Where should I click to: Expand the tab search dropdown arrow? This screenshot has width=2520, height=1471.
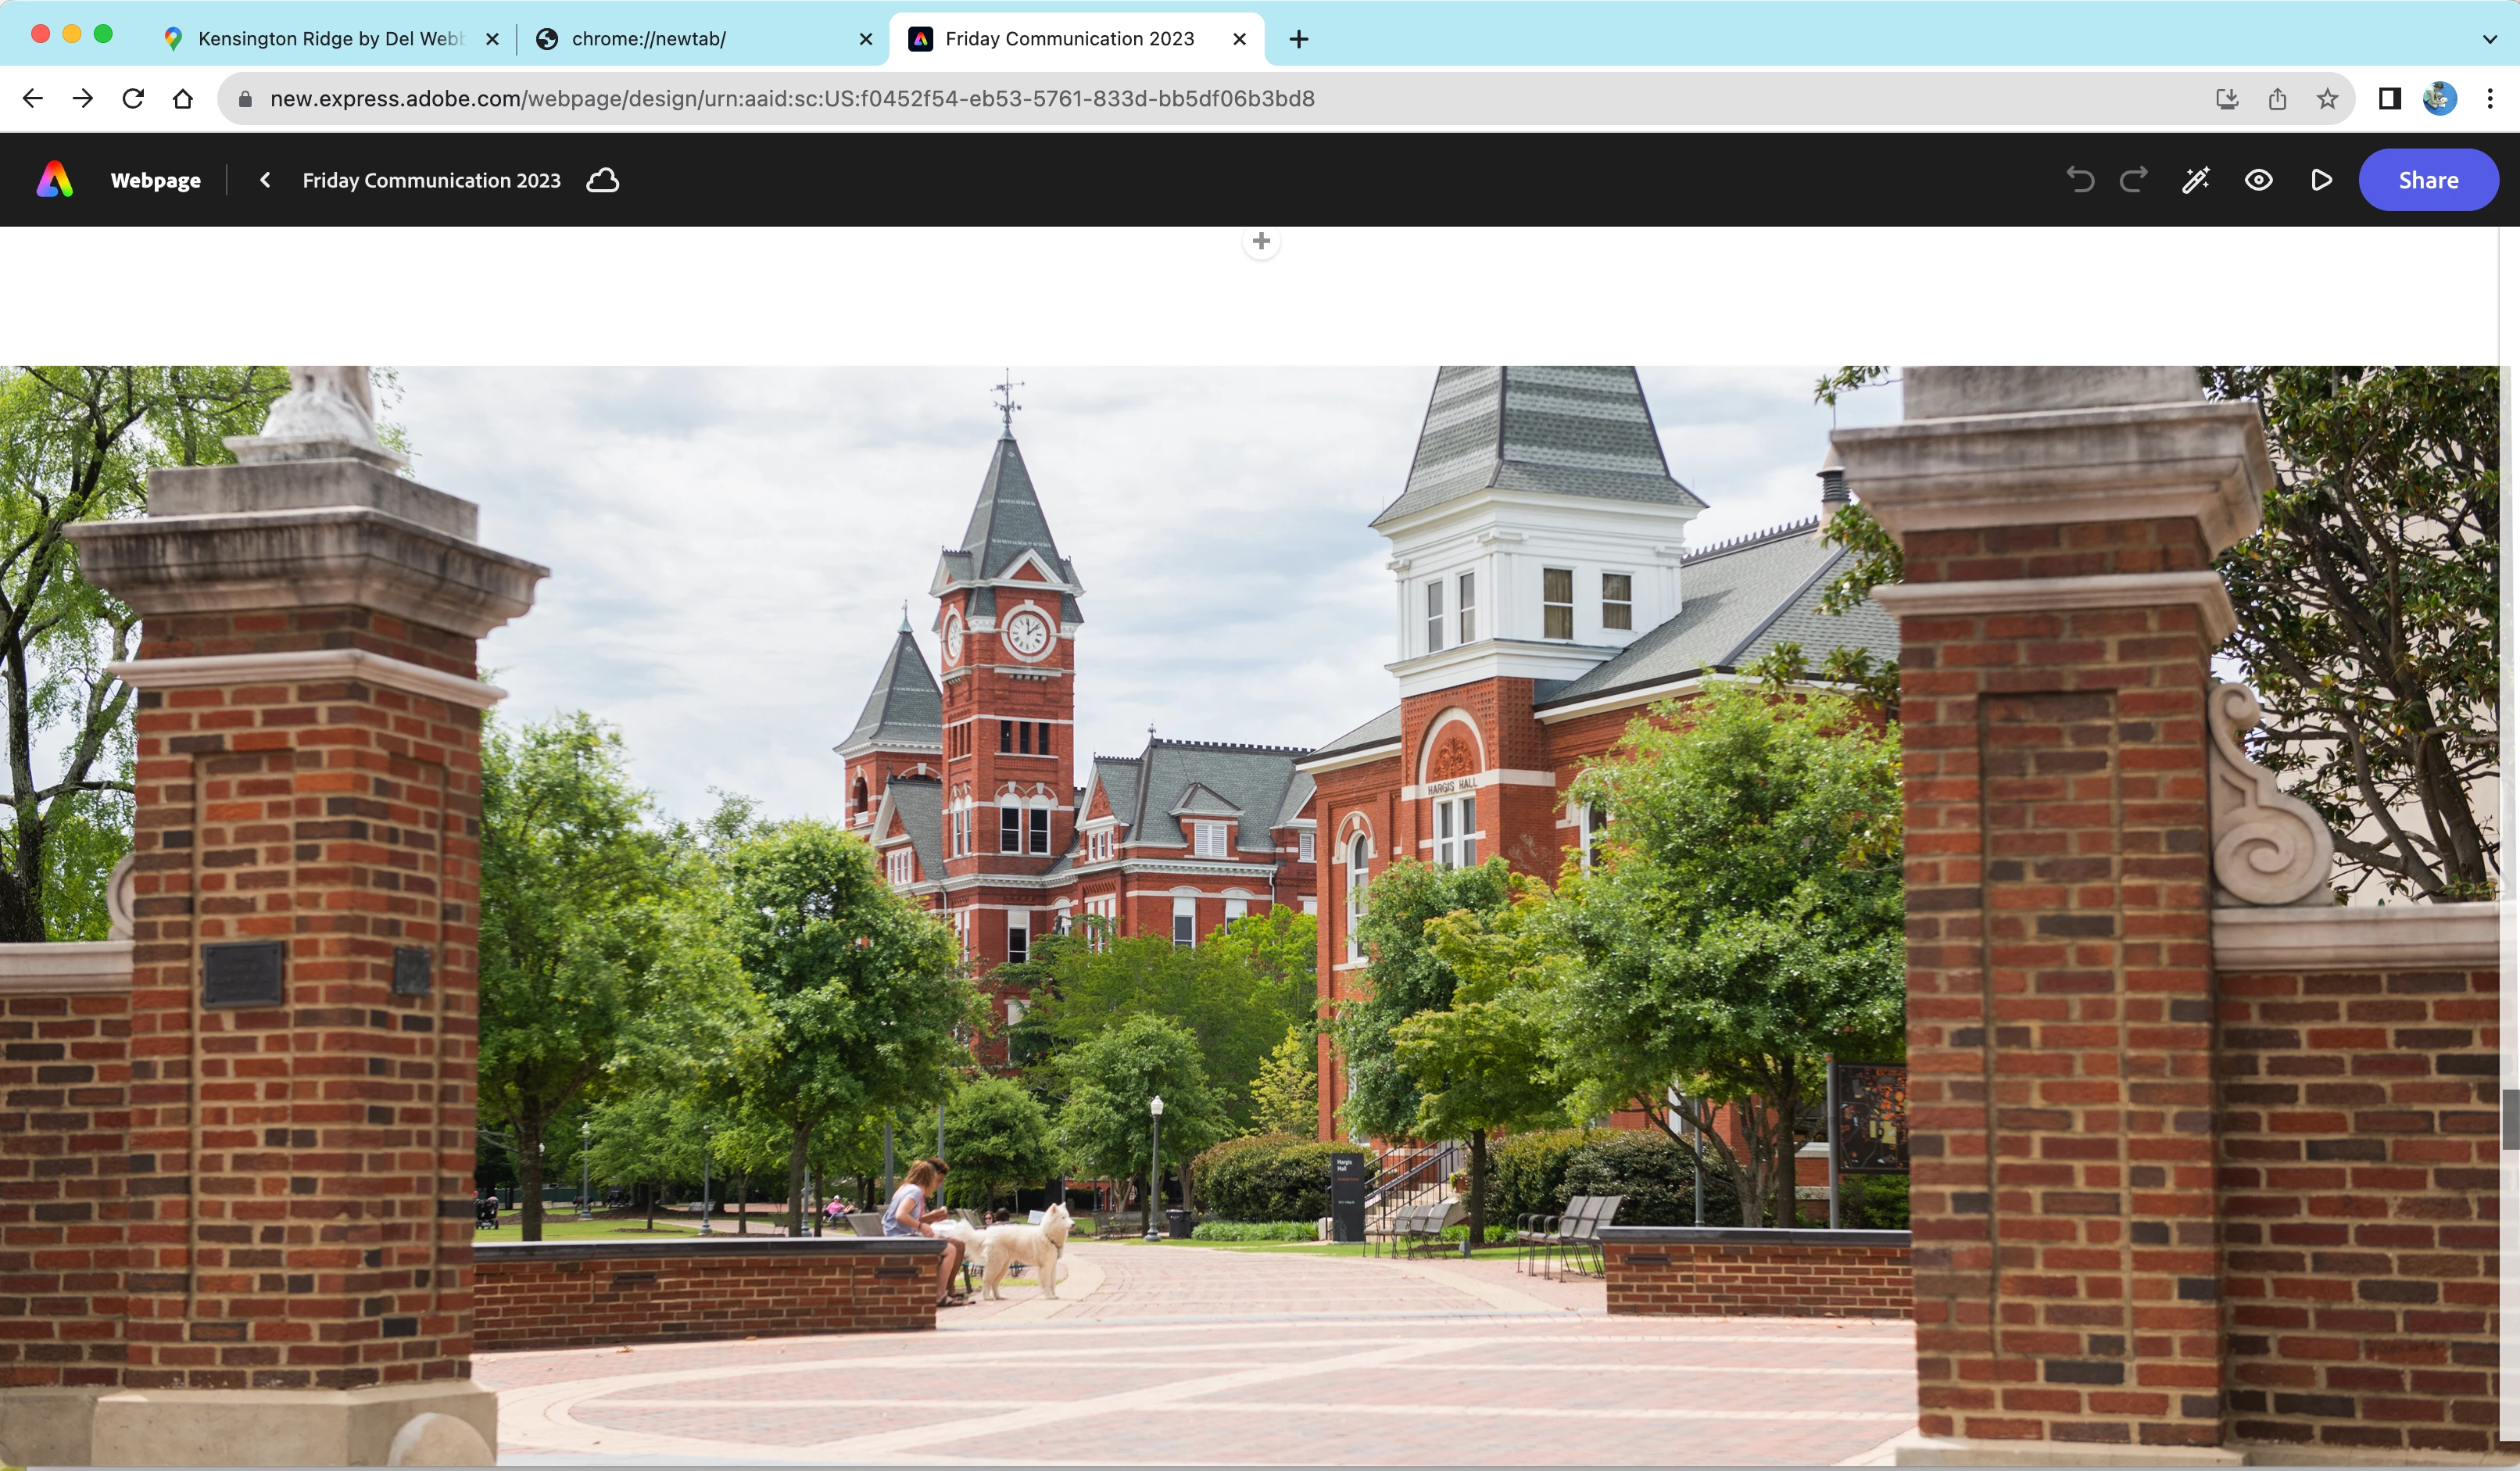point(2489,39)
